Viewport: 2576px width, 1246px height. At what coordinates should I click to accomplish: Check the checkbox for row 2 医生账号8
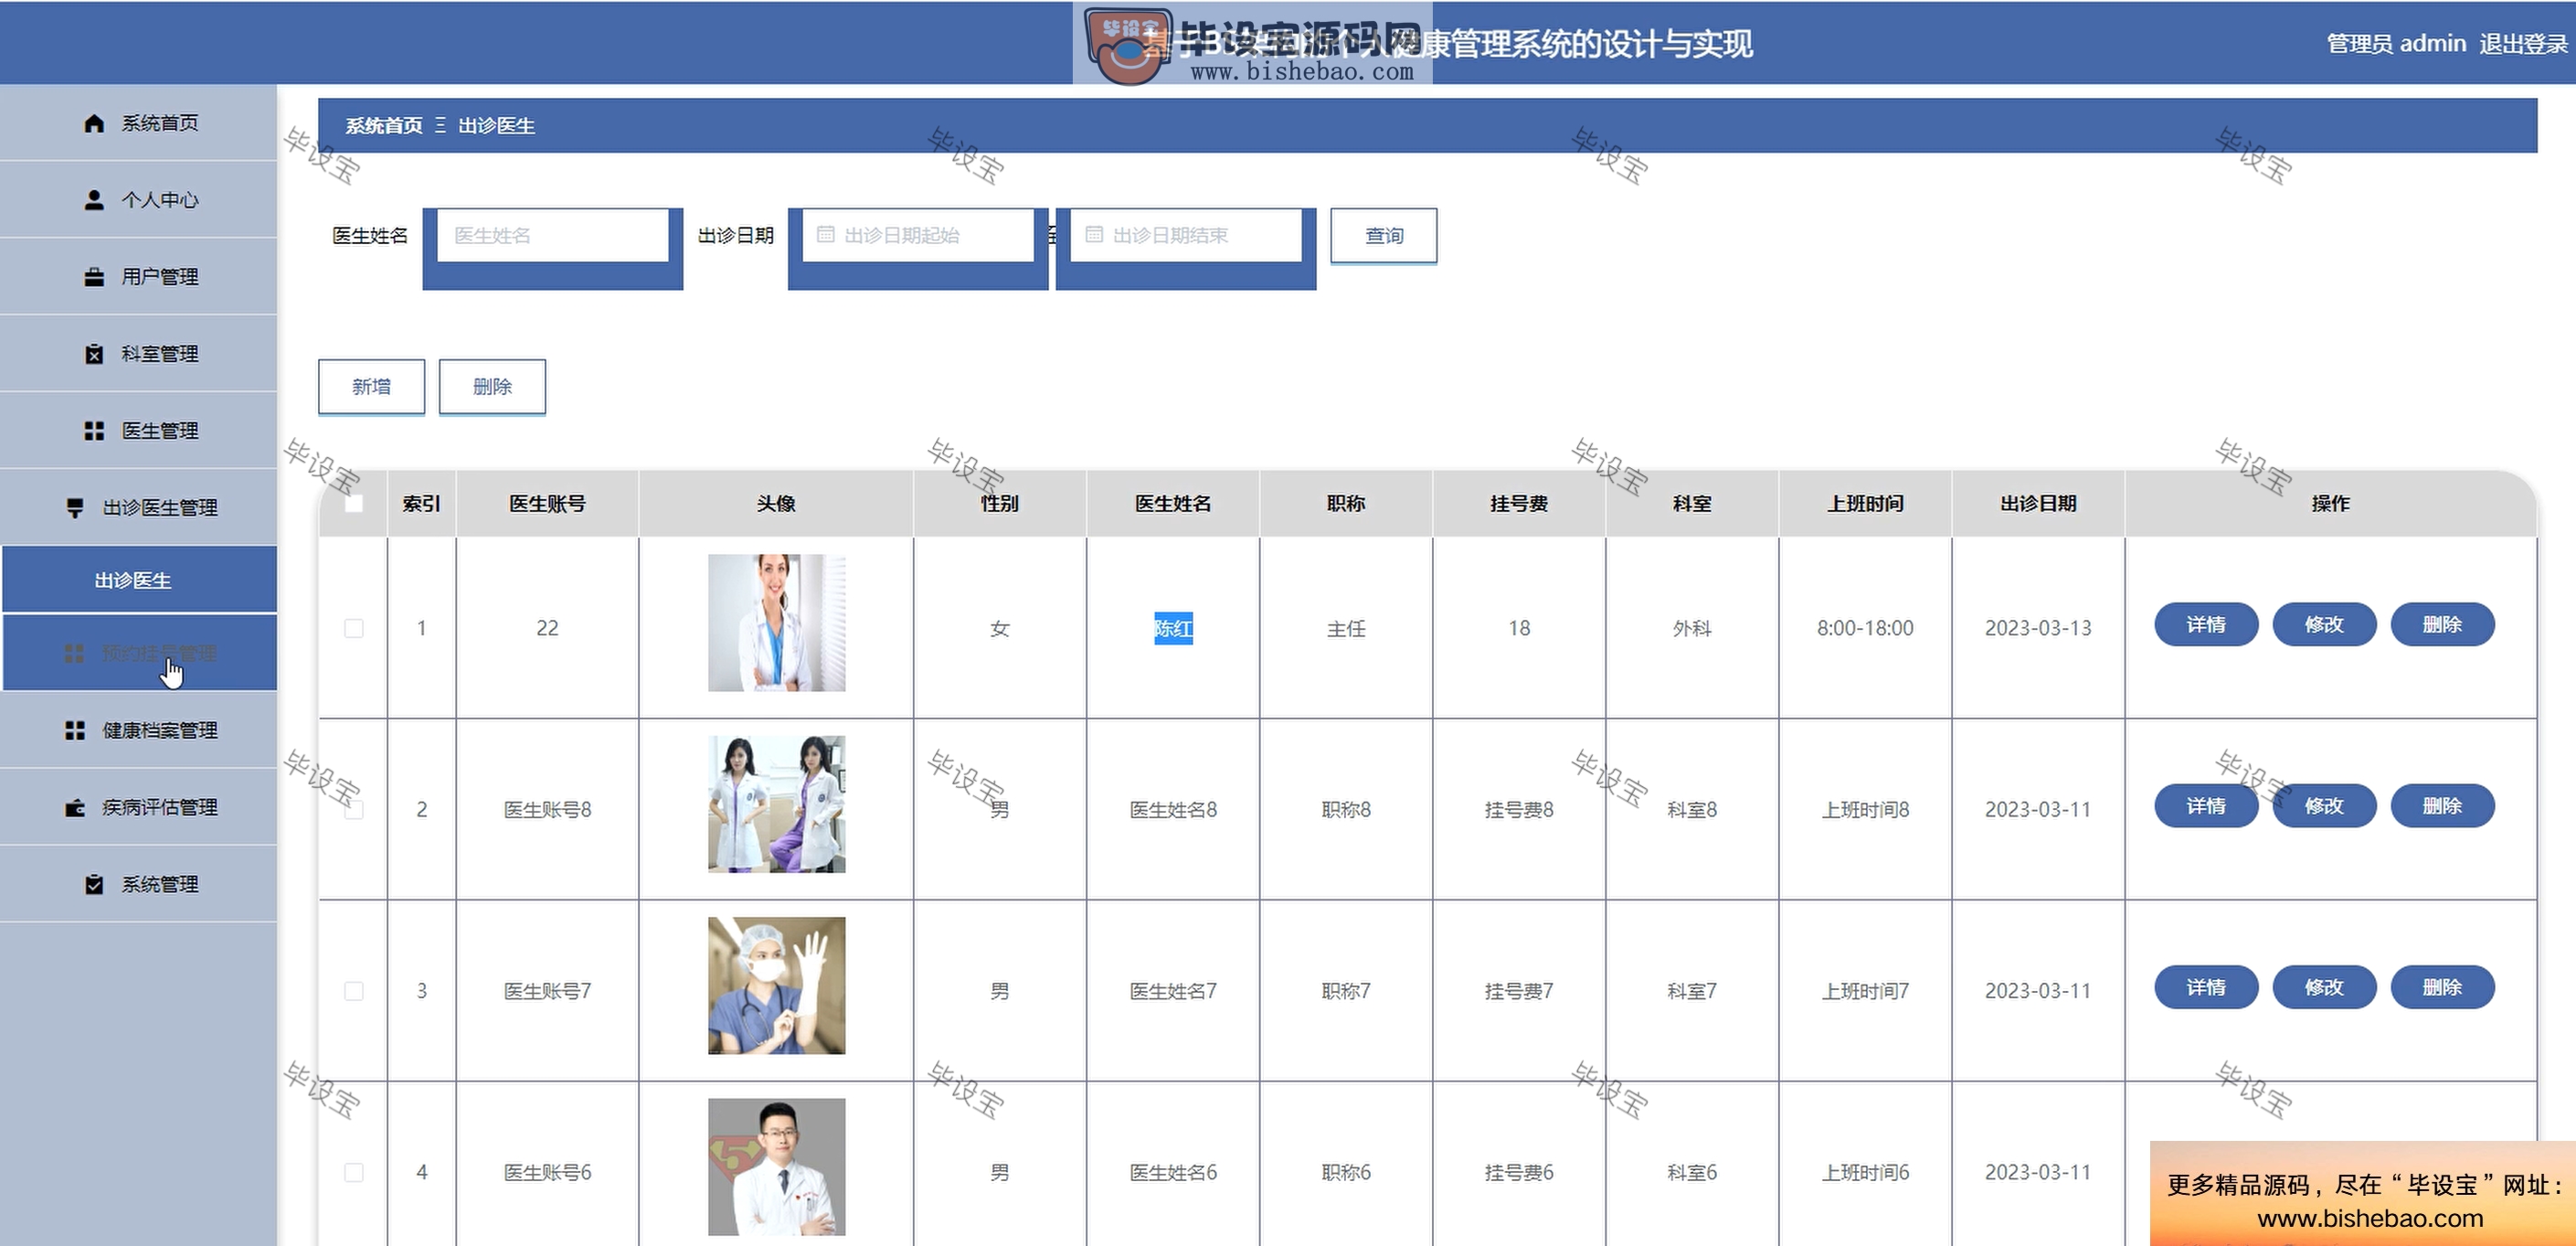coord(354,809)
